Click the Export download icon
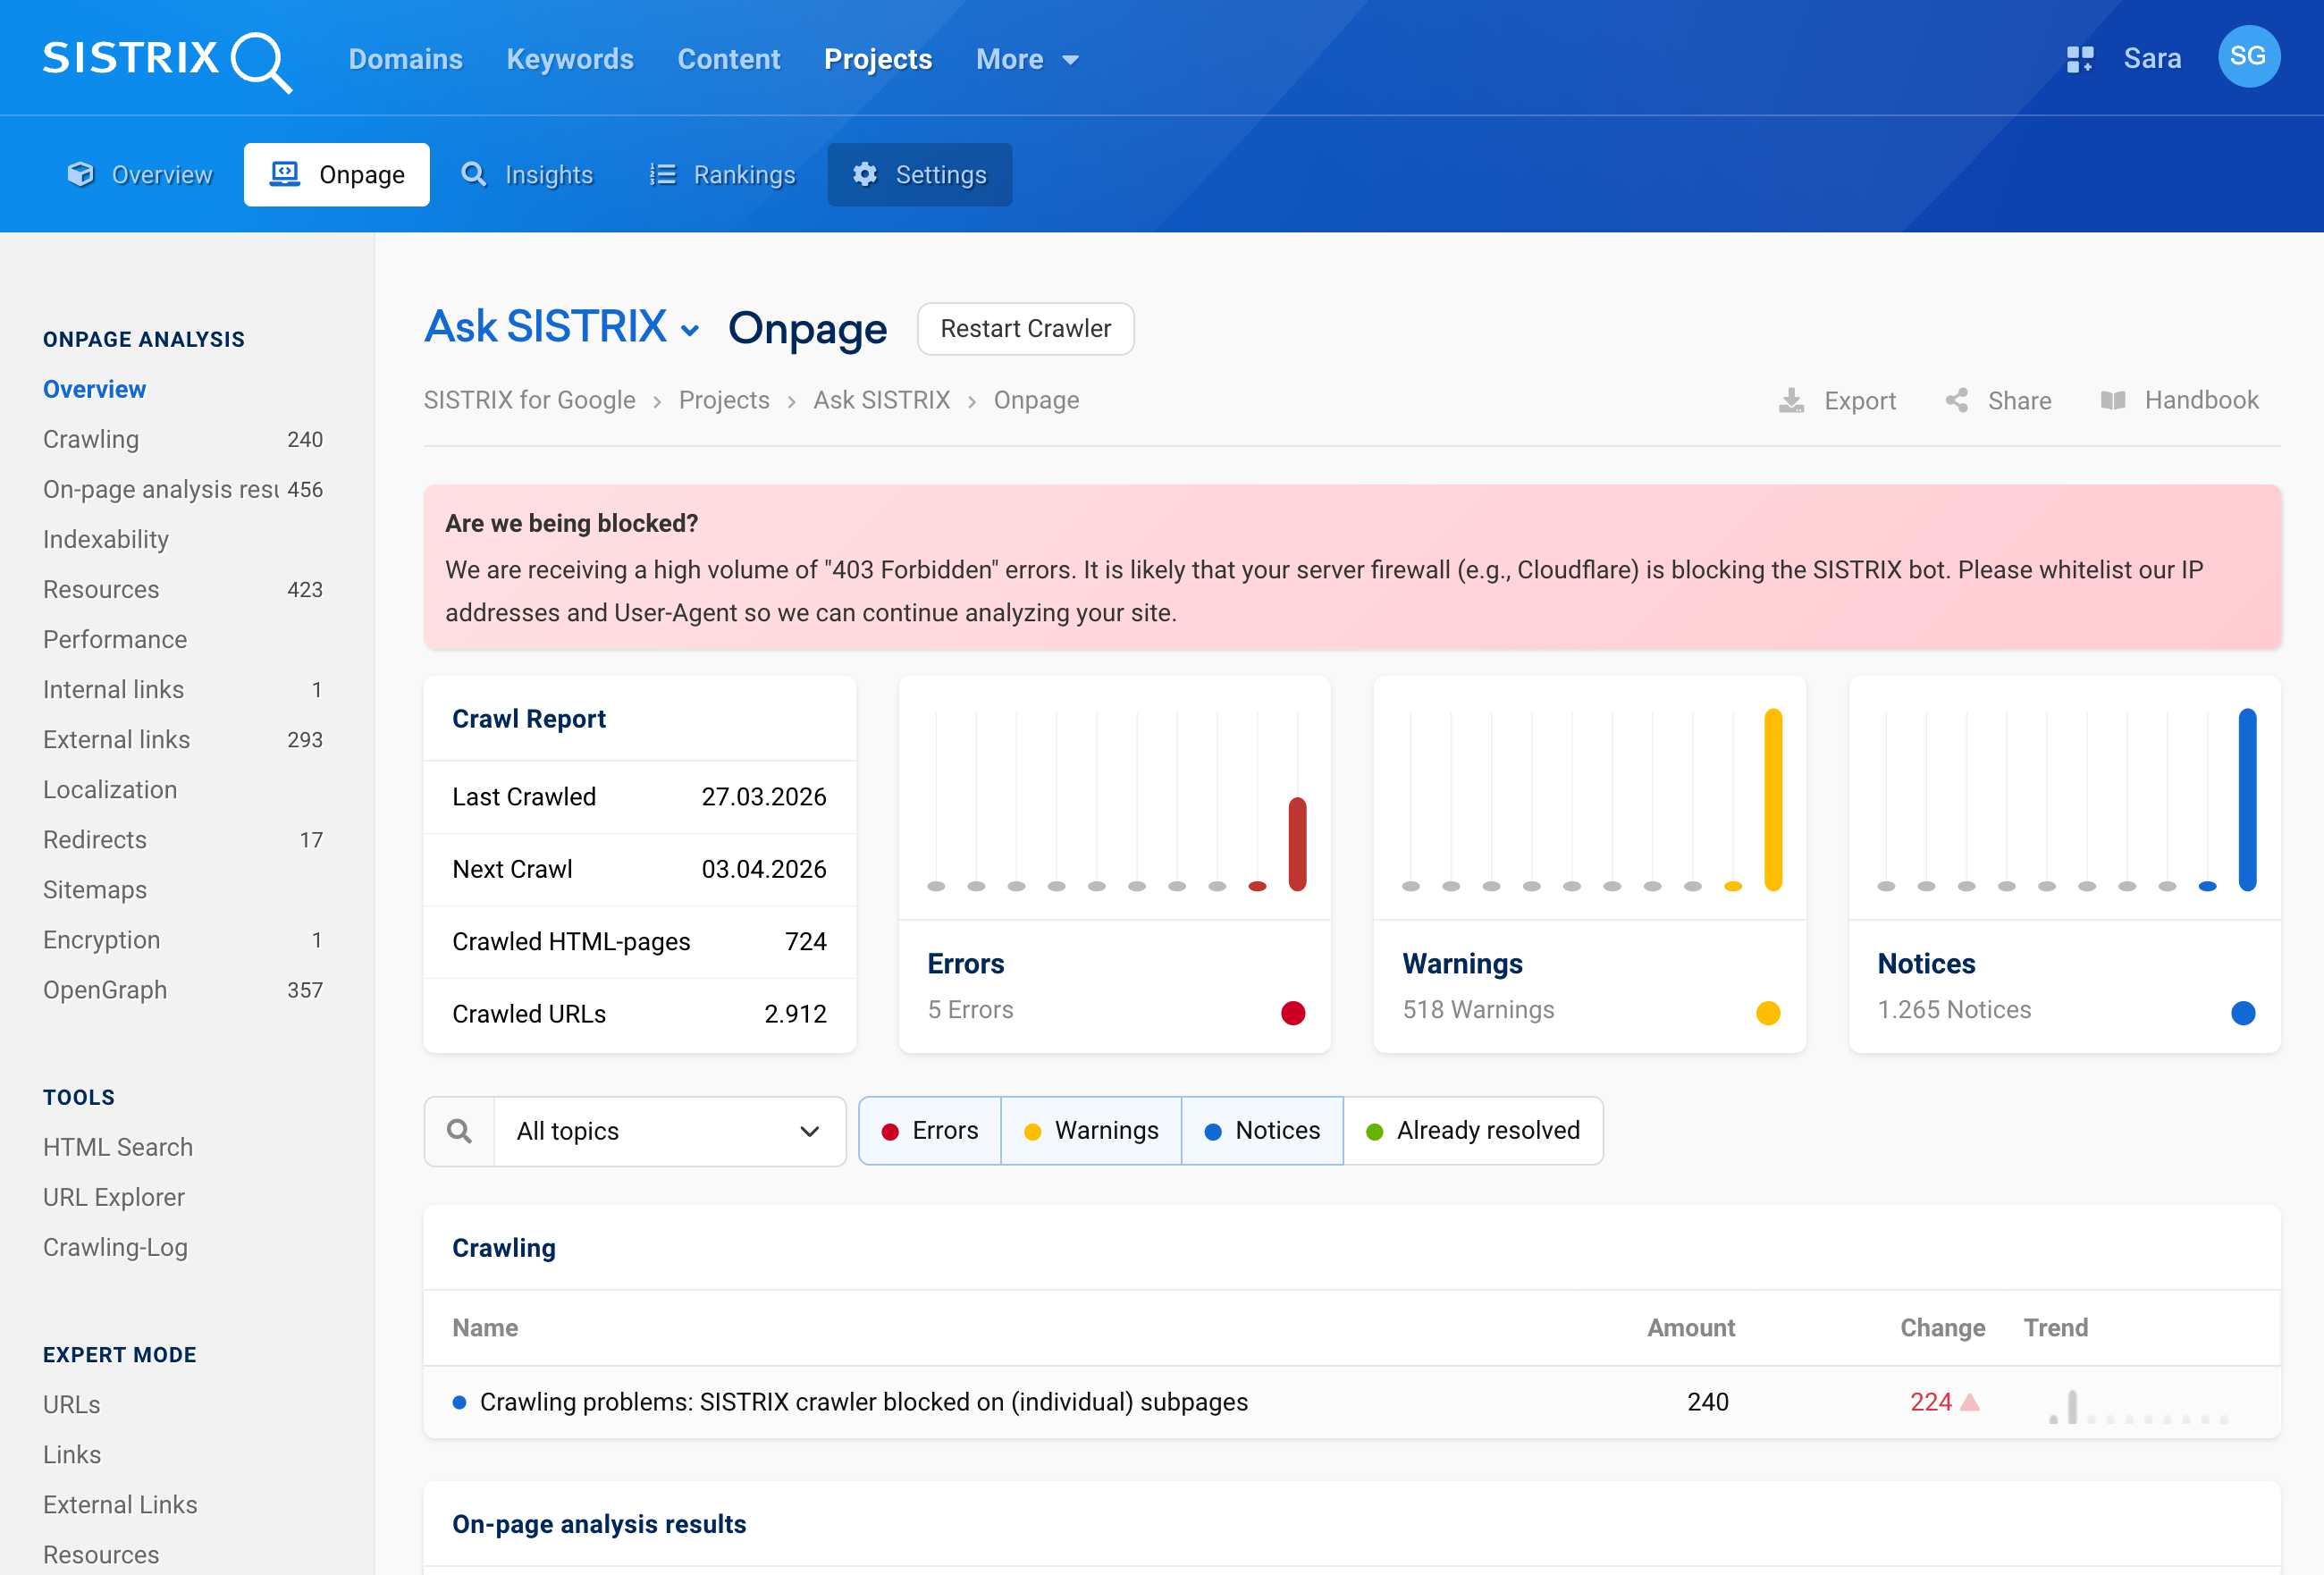 click(x=1791, y=400)
